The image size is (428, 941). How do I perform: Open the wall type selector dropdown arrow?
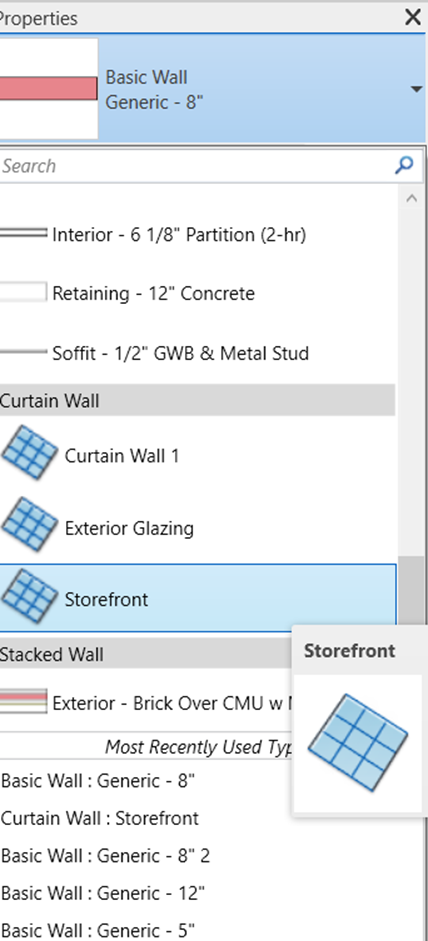click(416, 89)
